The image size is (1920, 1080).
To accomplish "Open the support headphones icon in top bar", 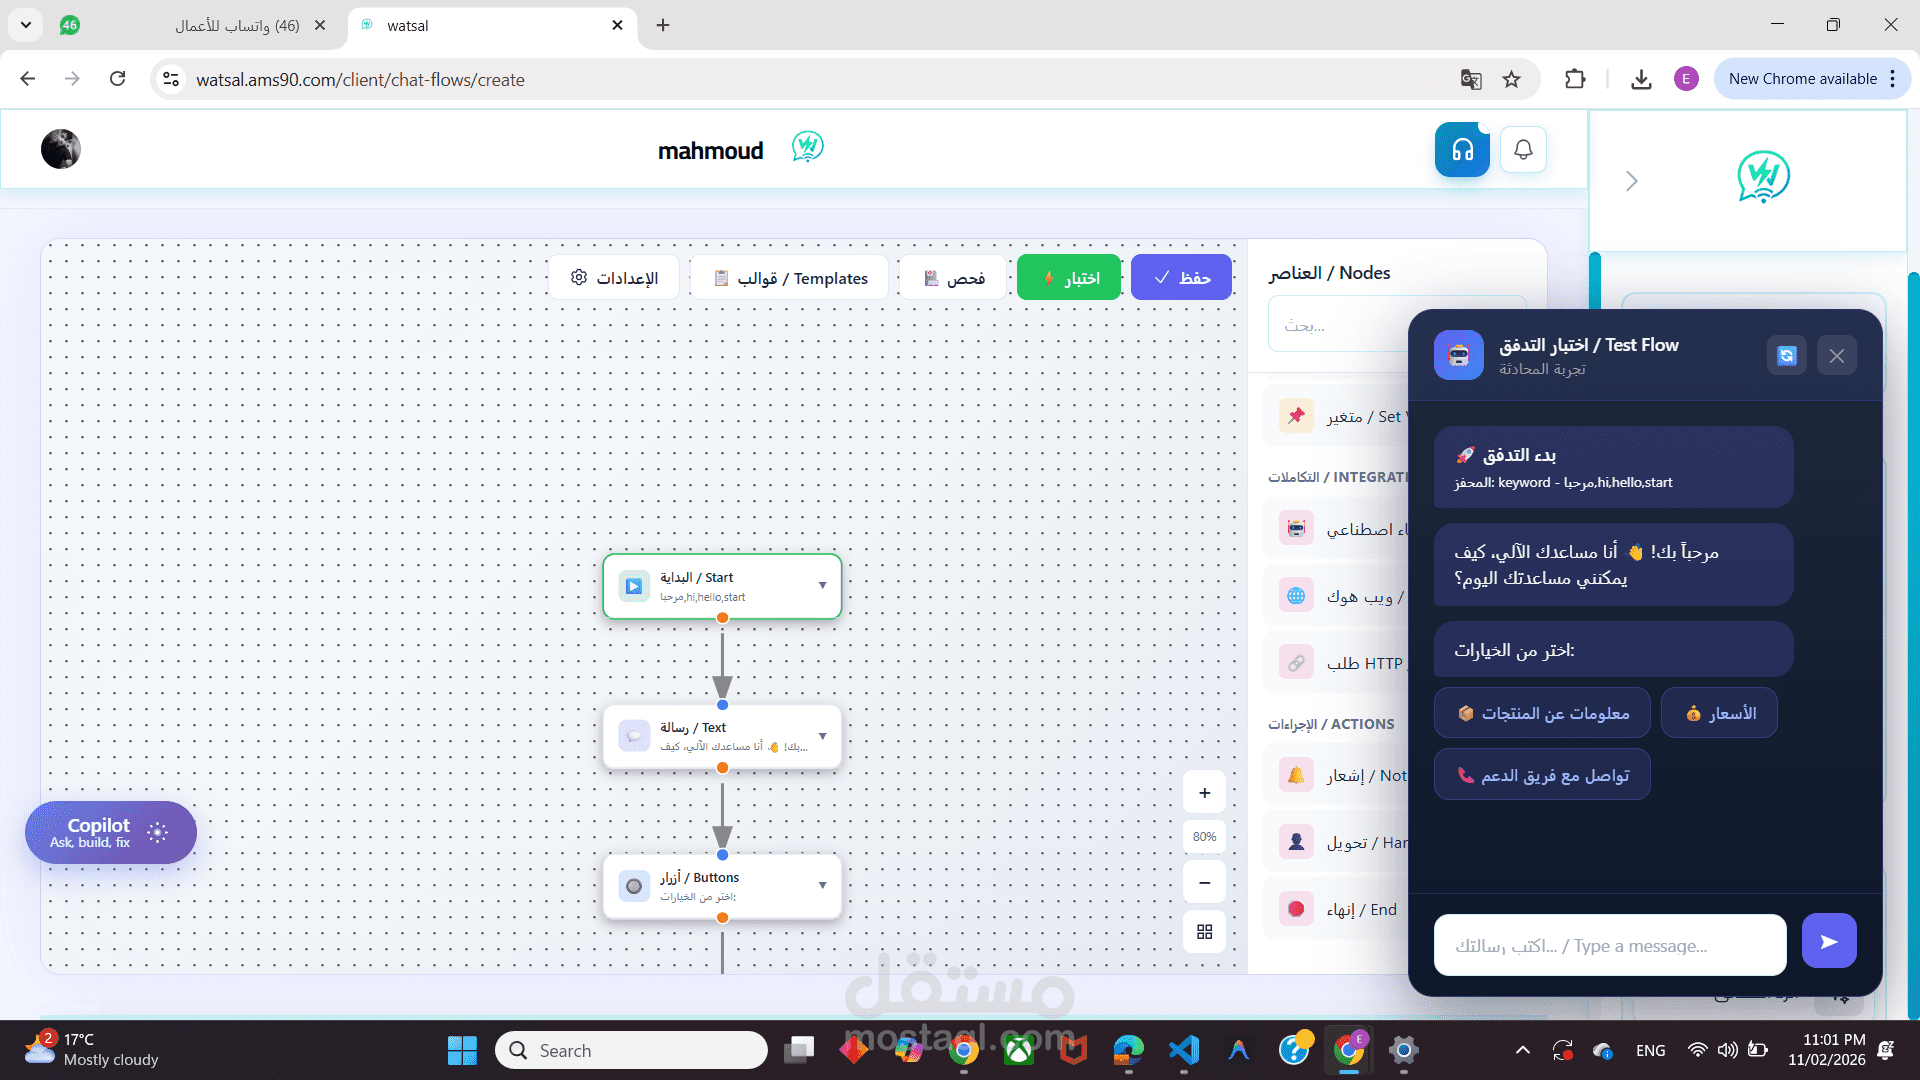I will coord(1461,149).
